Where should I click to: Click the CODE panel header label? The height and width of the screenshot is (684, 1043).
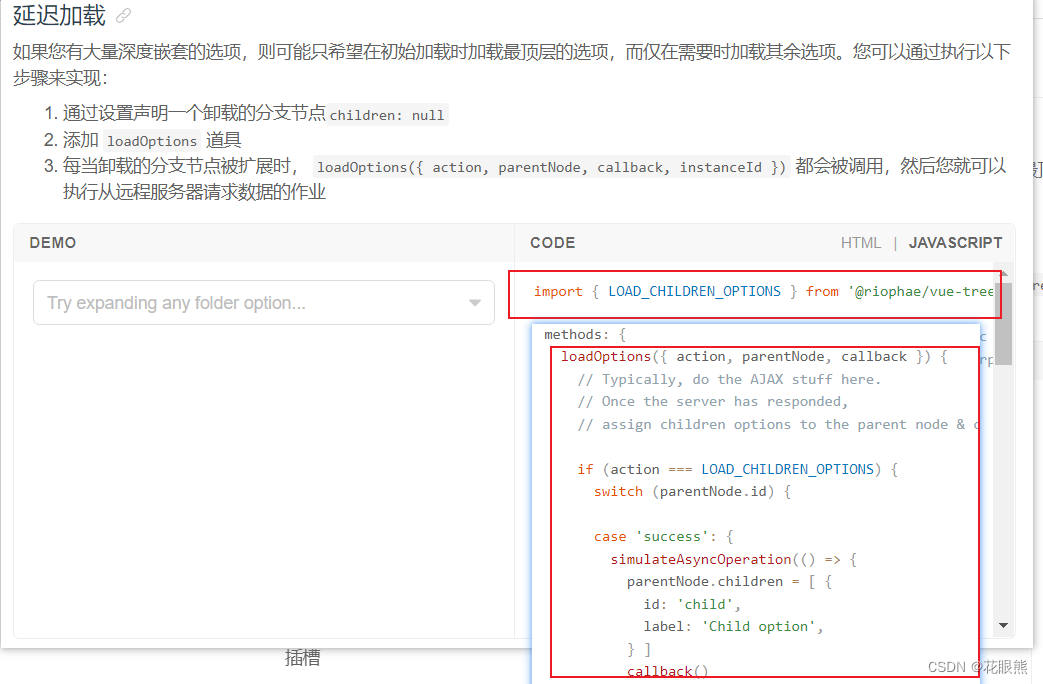[x=552, y=243]
